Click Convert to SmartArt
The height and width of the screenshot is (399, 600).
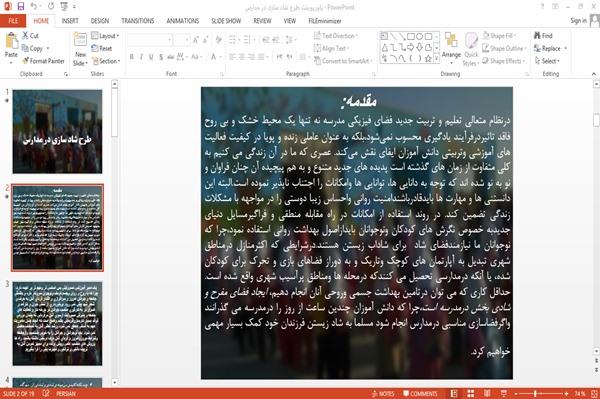point(342,61)
